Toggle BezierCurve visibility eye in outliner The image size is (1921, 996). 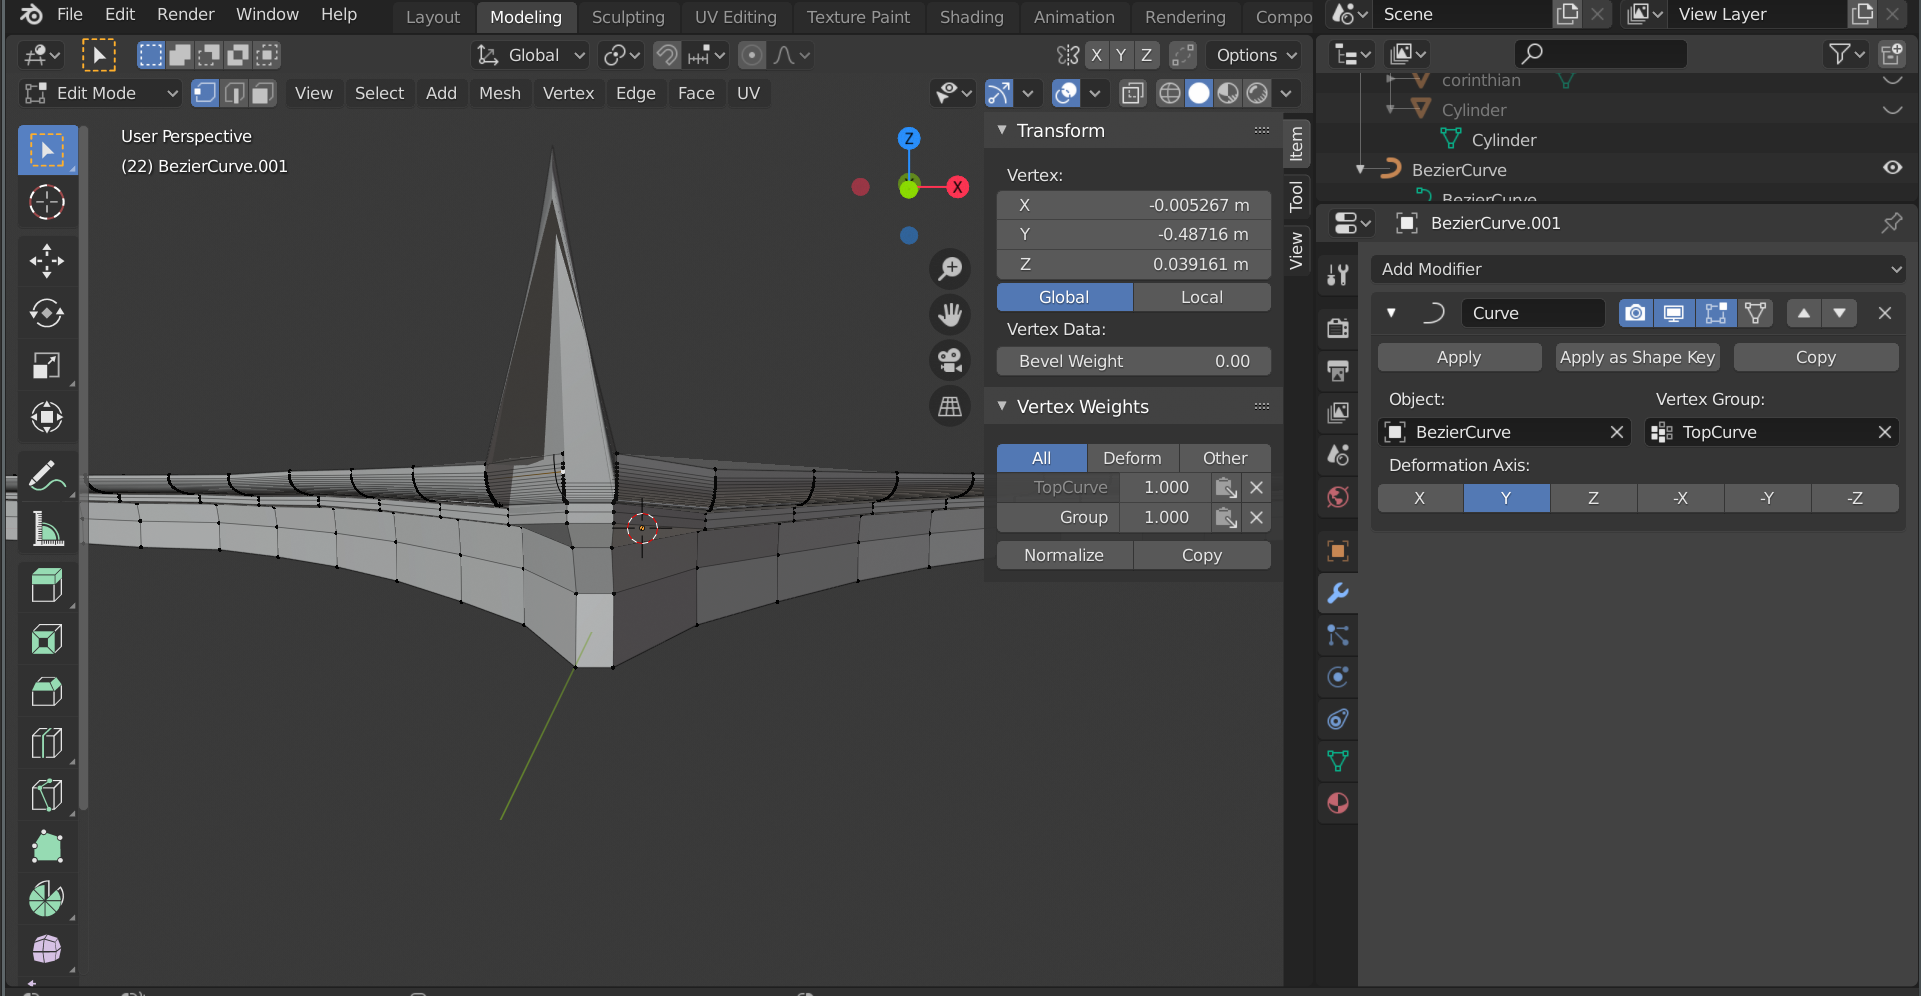(x=1892, y=168)
